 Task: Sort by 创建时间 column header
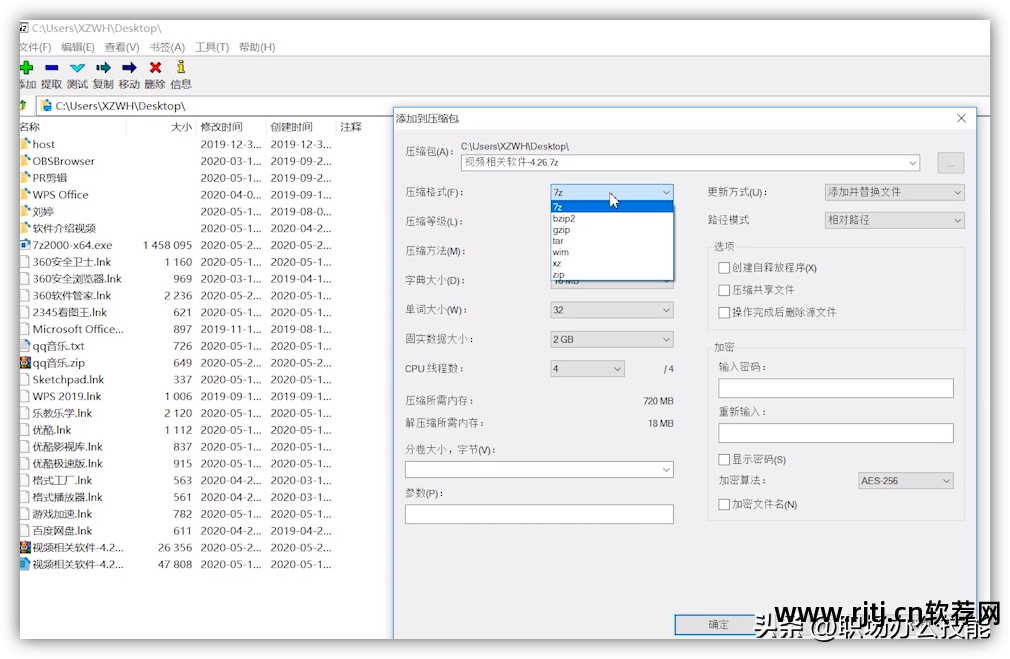pyautogui.click(x=301, y=127)
